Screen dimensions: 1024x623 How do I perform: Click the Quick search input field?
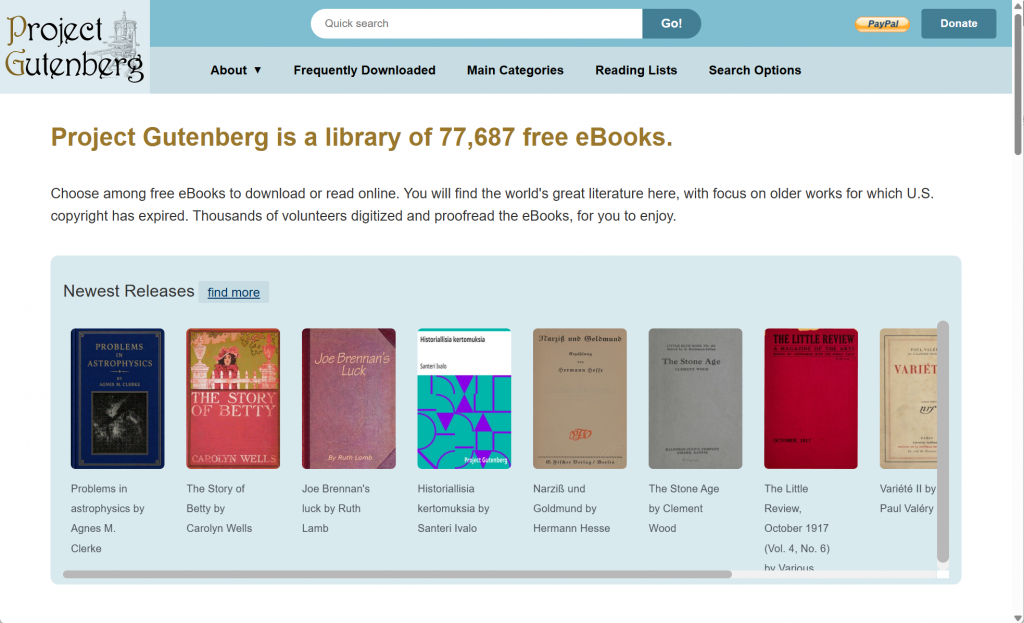(477, 24)
